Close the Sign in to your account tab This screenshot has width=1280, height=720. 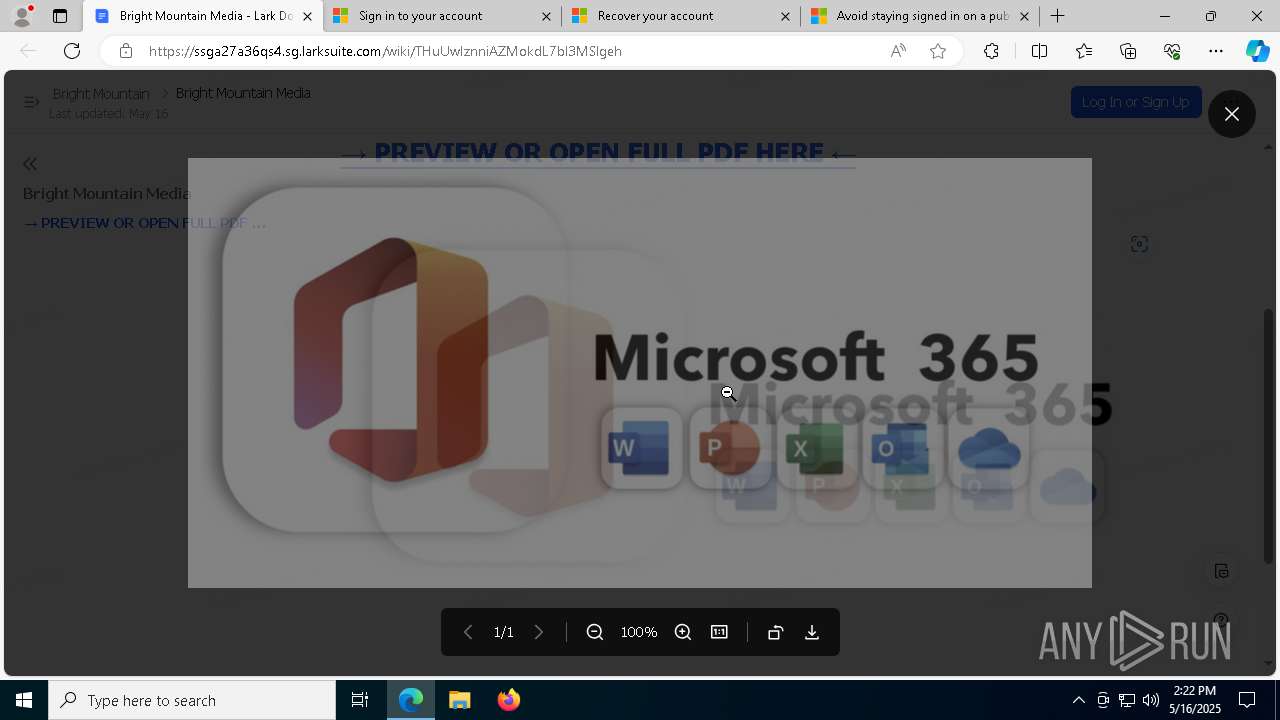(x=546, y=16)
